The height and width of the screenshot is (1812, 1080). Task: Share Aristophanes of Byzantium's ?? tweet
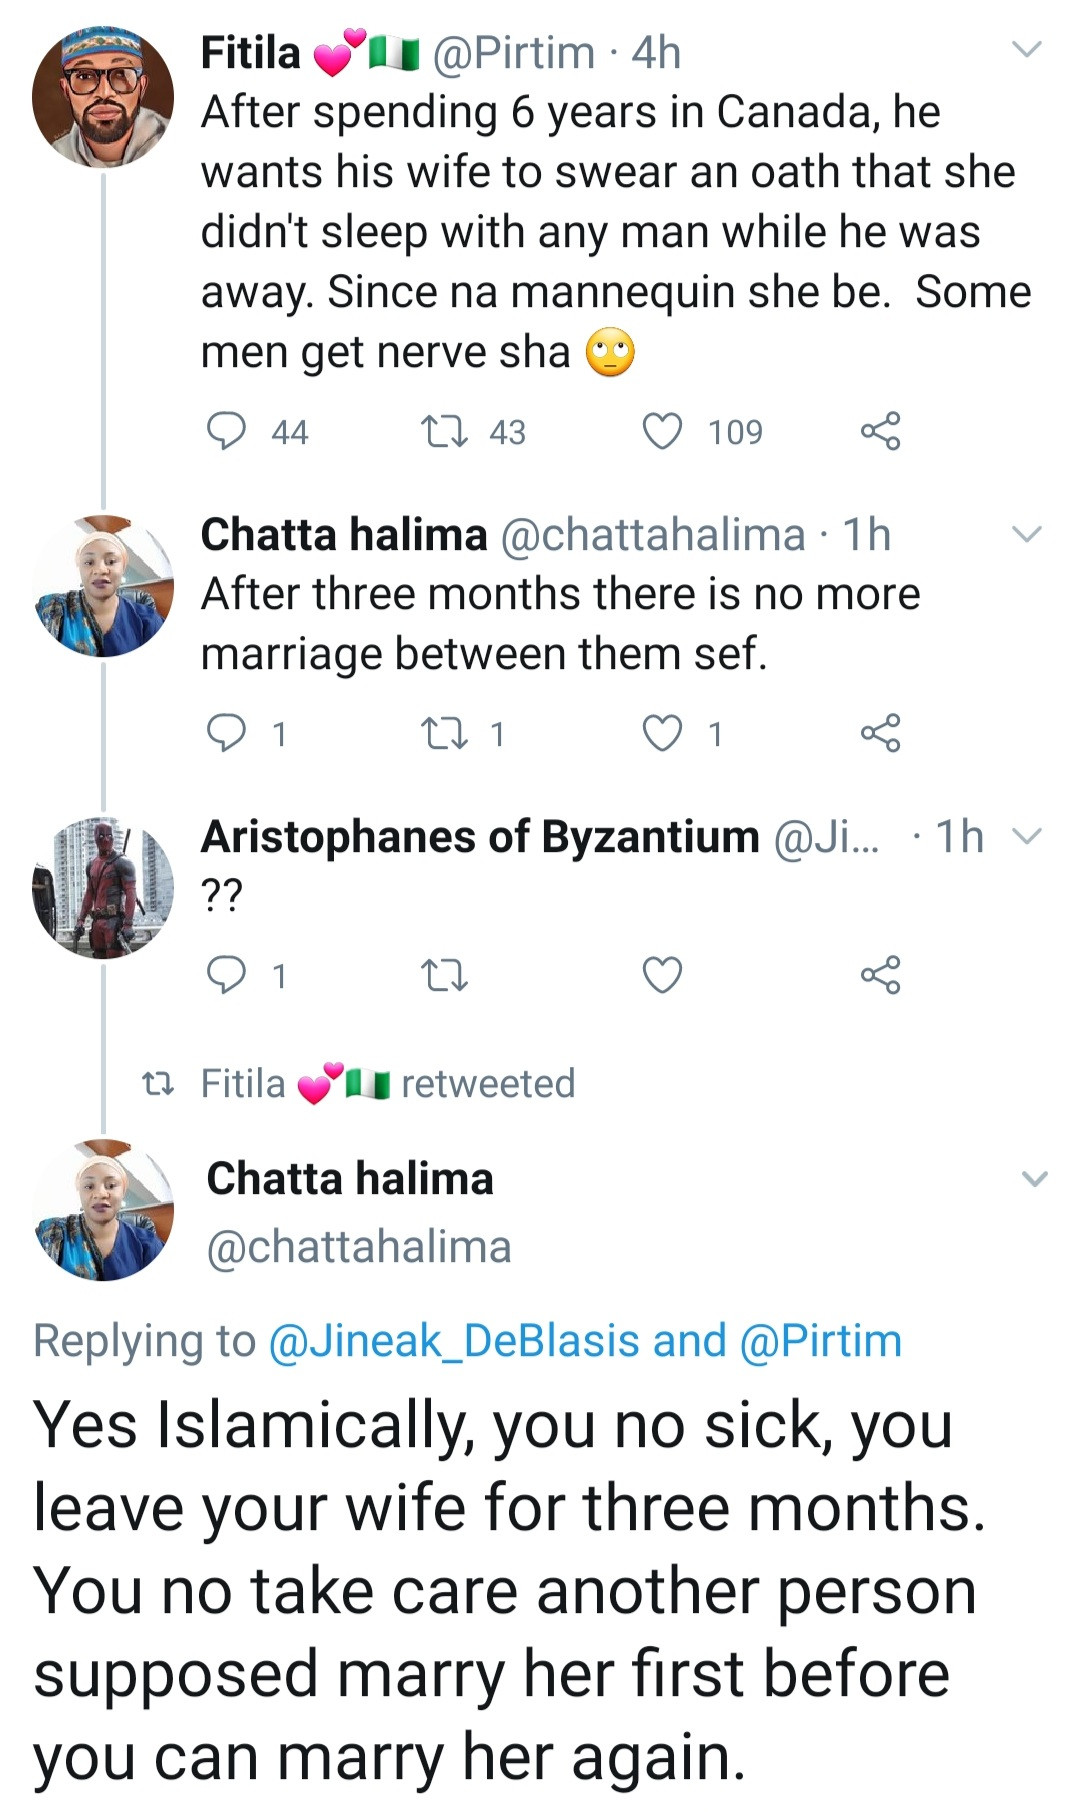[x=880, y=975]
